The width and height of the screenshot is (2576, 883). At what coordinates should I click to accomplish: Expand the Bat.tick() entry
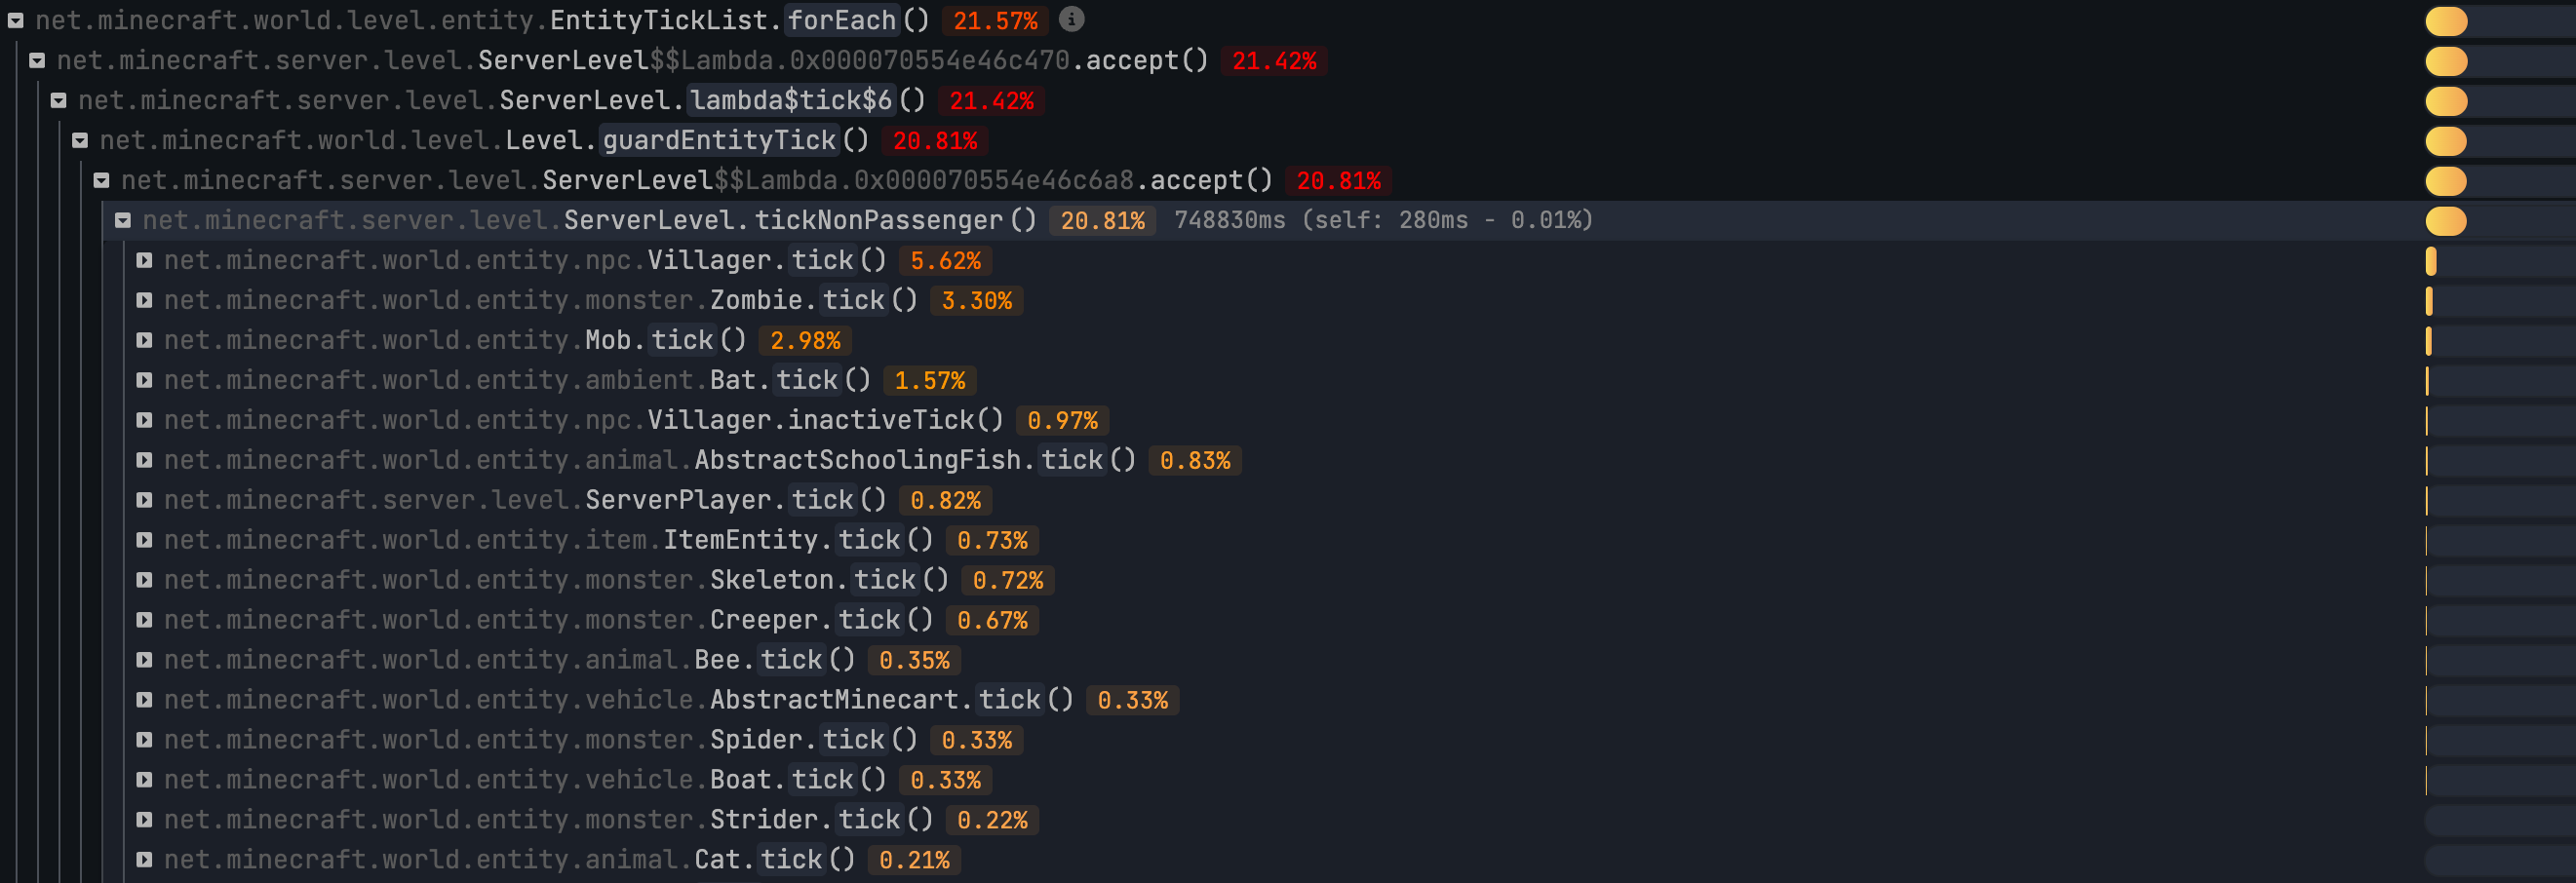point(144,381)
